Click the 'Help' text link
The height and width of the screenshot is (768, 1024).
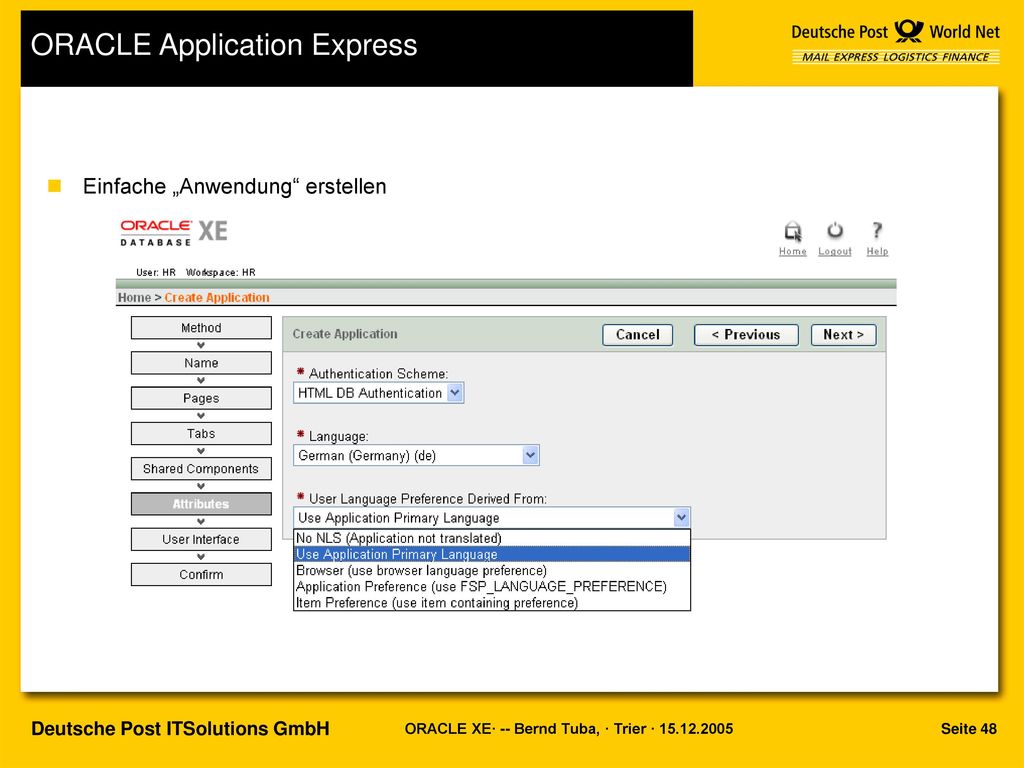point(877,251)
